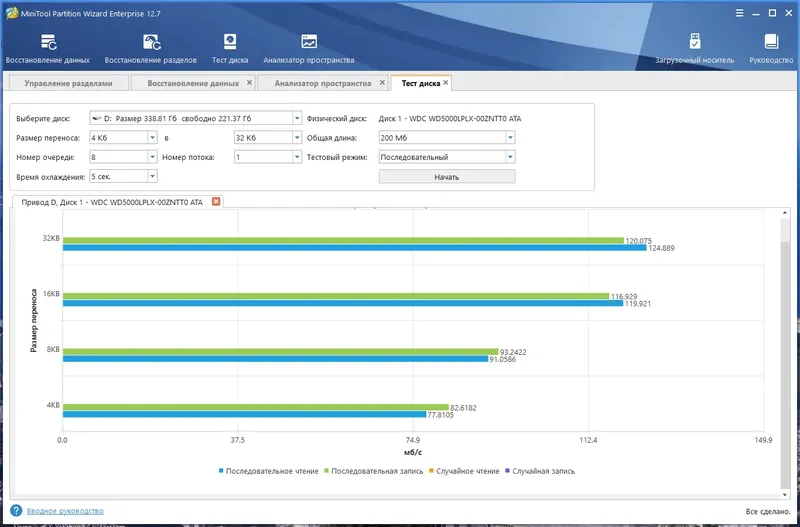
Task: Click the 32KB green write bar
Action: 343,240
